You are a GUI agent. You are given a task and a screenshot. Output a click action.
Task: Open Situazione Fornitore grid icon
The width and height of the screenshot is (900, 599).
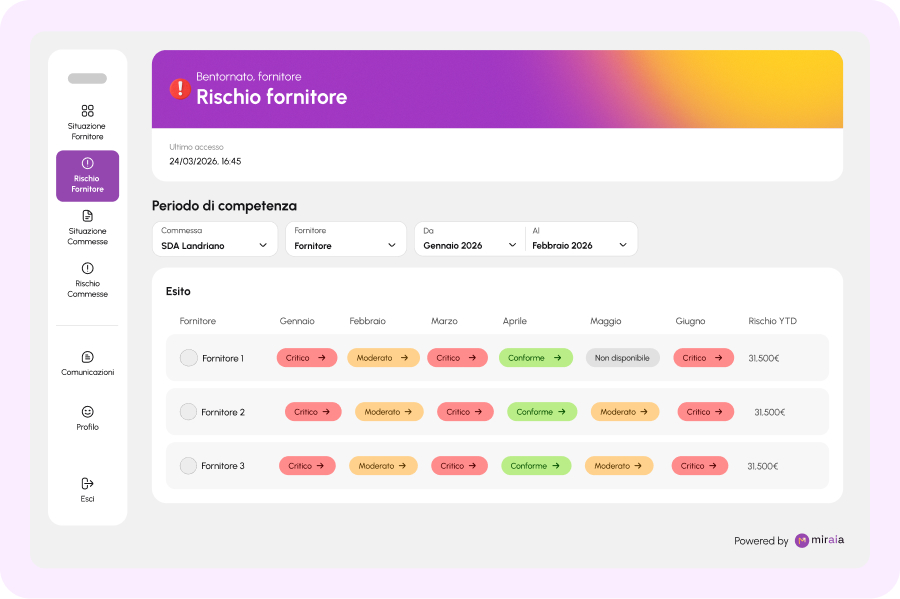tap(87, 110)
